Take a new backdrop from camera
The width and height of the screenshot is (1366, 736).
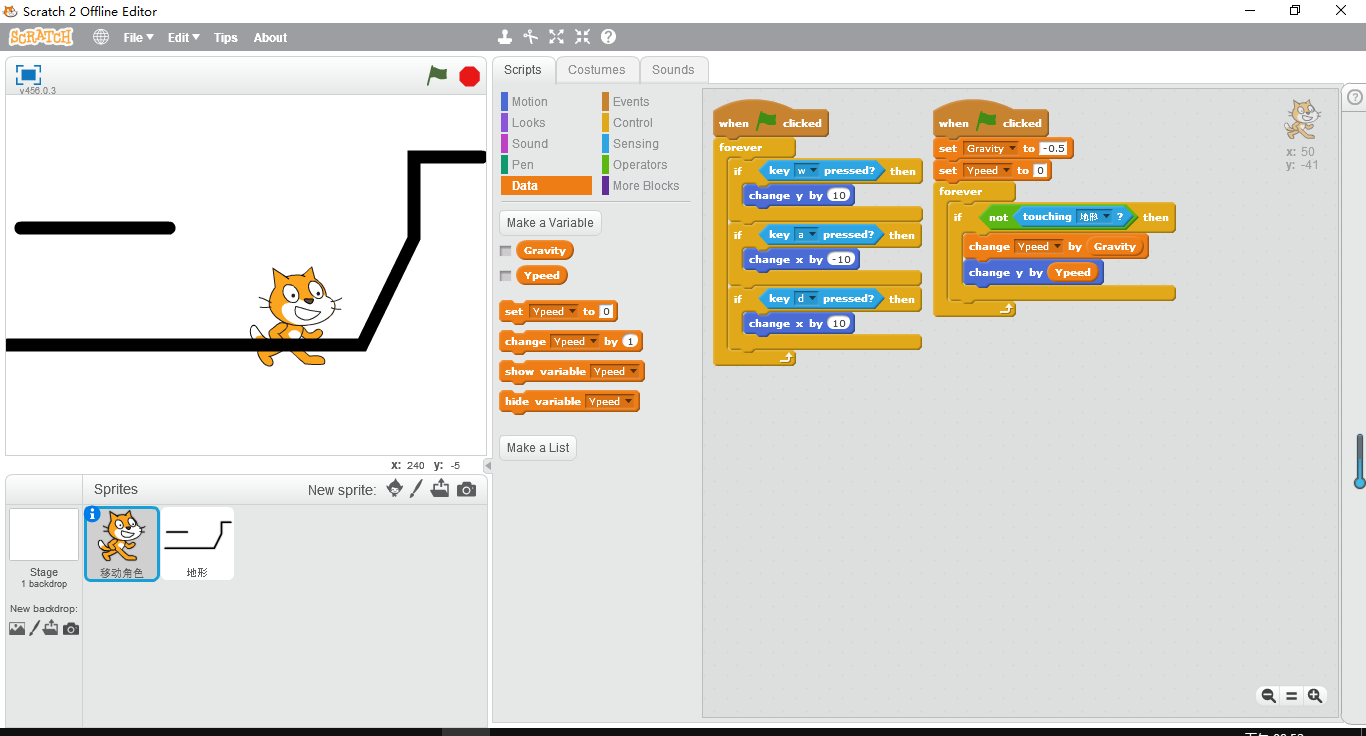tap(71, 629)
